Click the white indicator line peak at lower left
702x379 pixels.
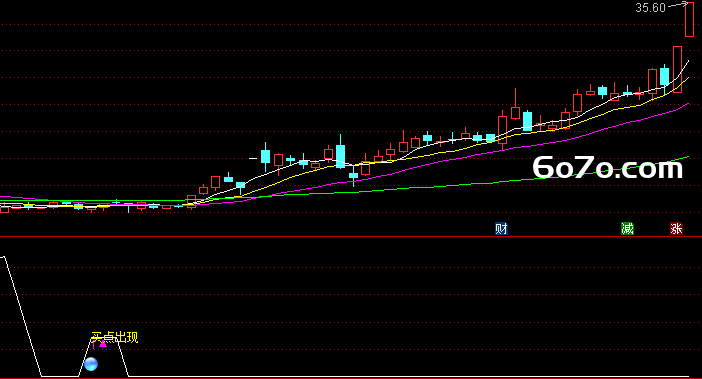(4, 257)
